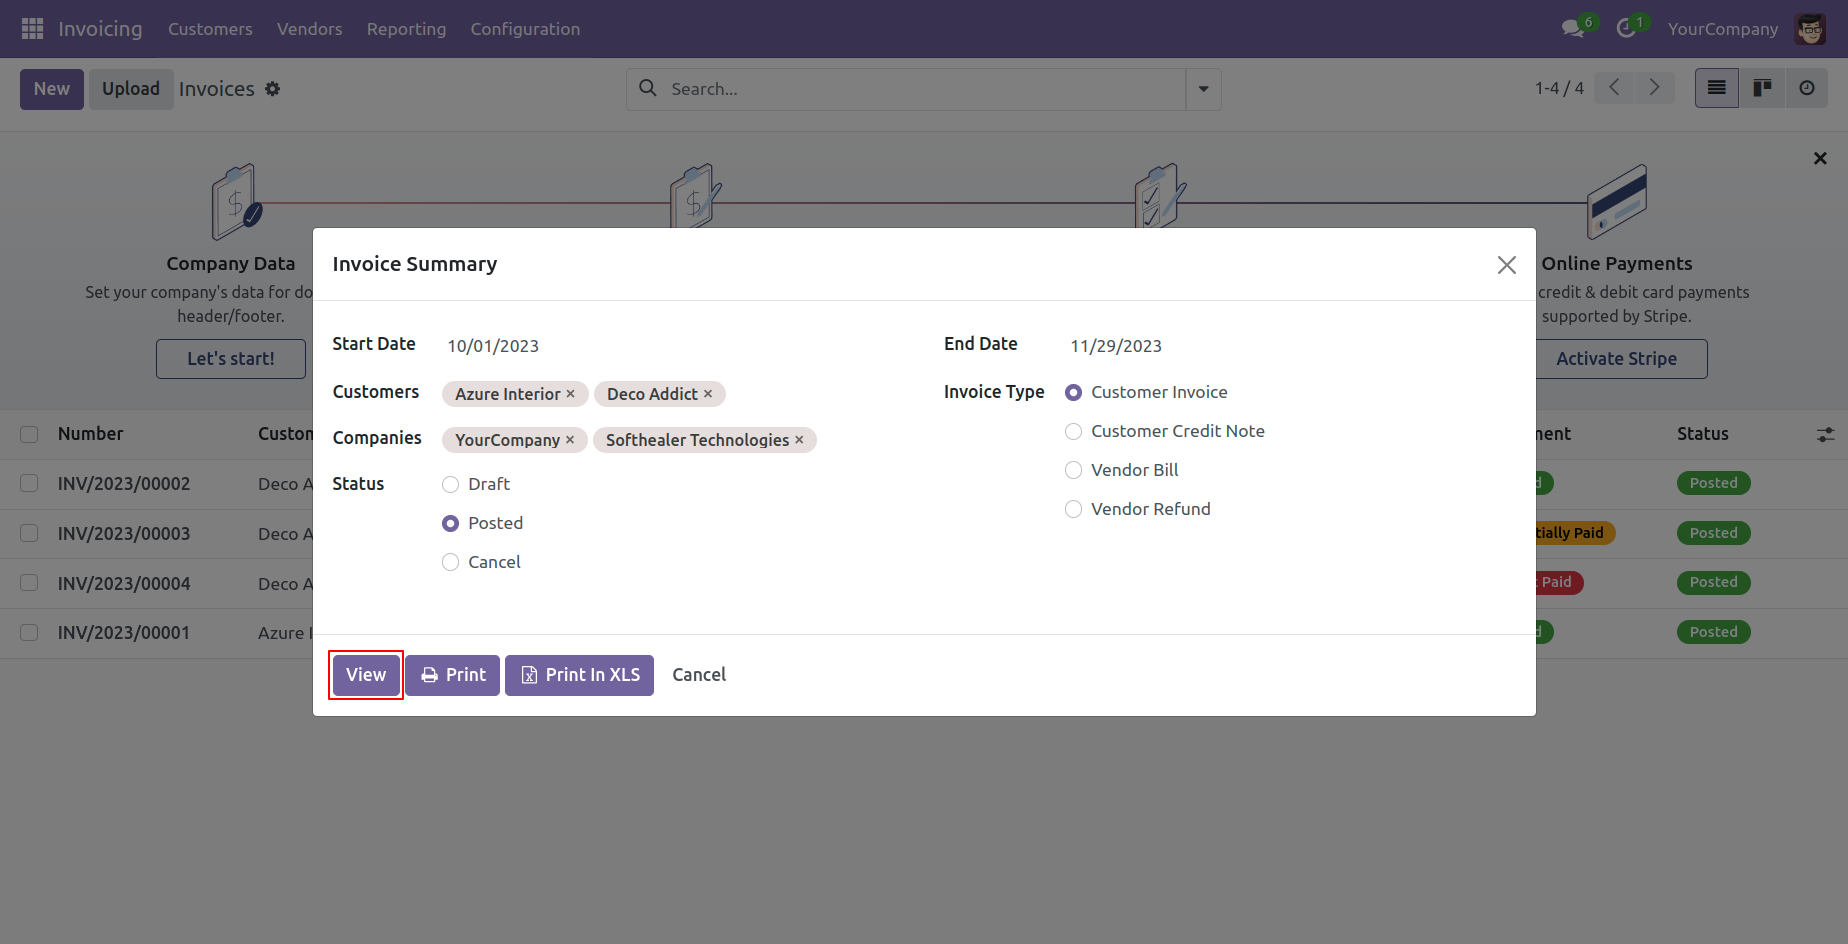The height and width of the screenshot is (944, 1848).
Task: Open the conversations chat icon
Action: click(1573, 29)
